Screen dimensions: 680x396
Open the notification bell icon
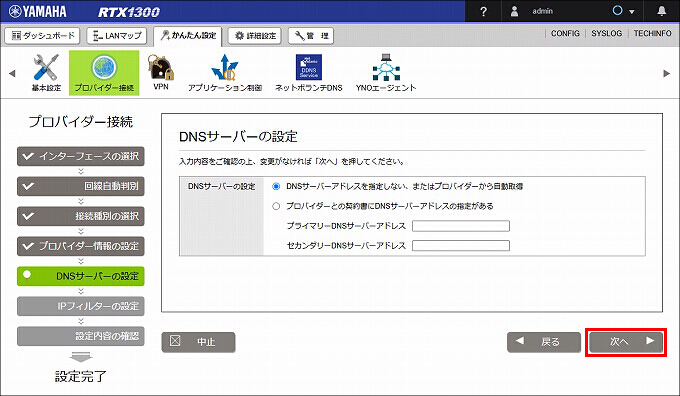click(x=661, y=11)
